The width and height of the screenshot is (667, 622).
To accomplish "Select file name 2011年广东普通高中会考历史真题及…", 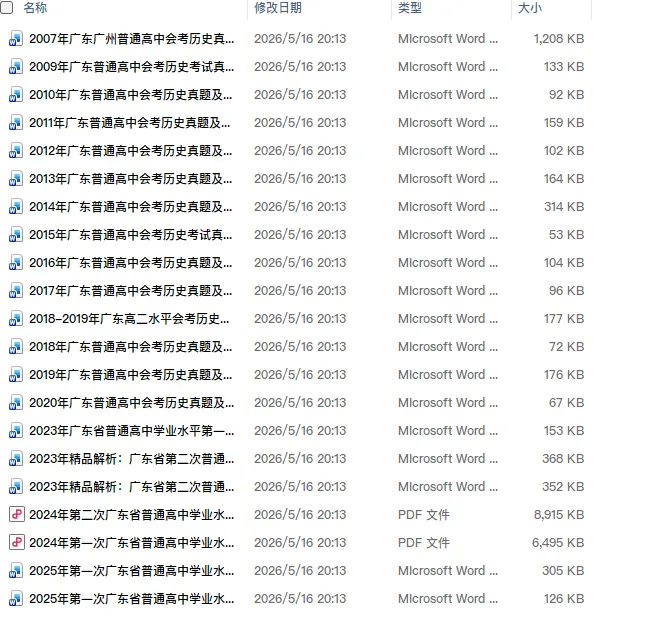I will (130, 123).
